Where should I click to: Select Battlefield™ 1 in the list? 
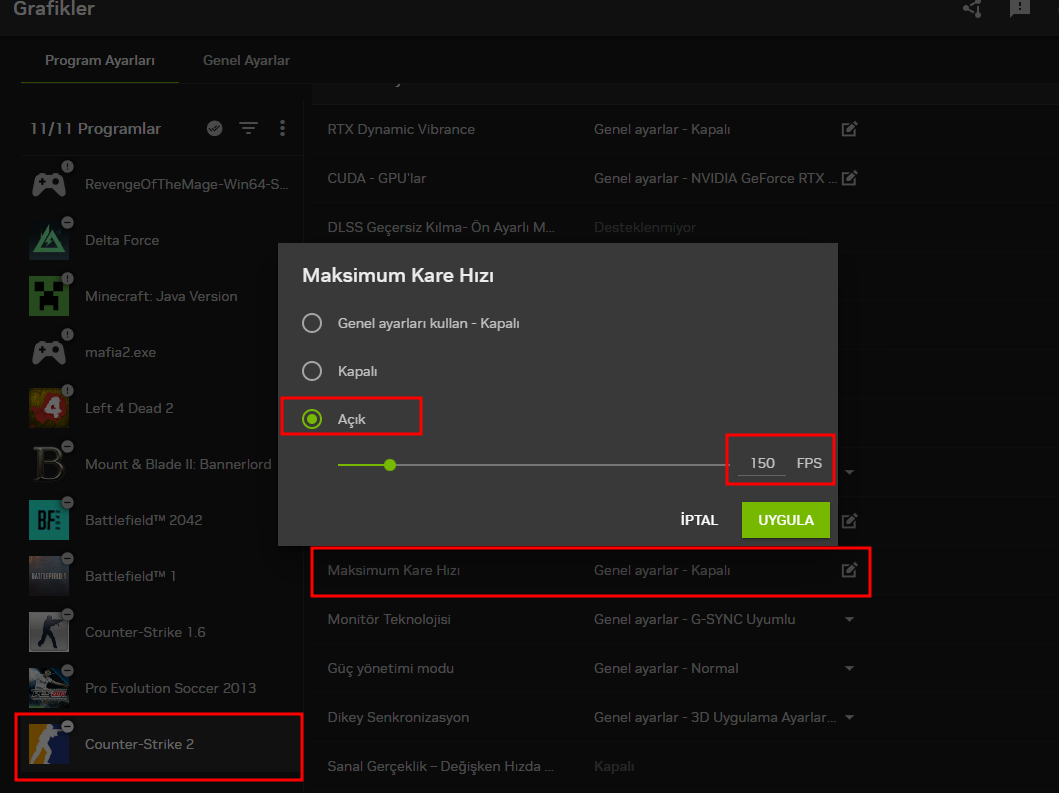161,576
